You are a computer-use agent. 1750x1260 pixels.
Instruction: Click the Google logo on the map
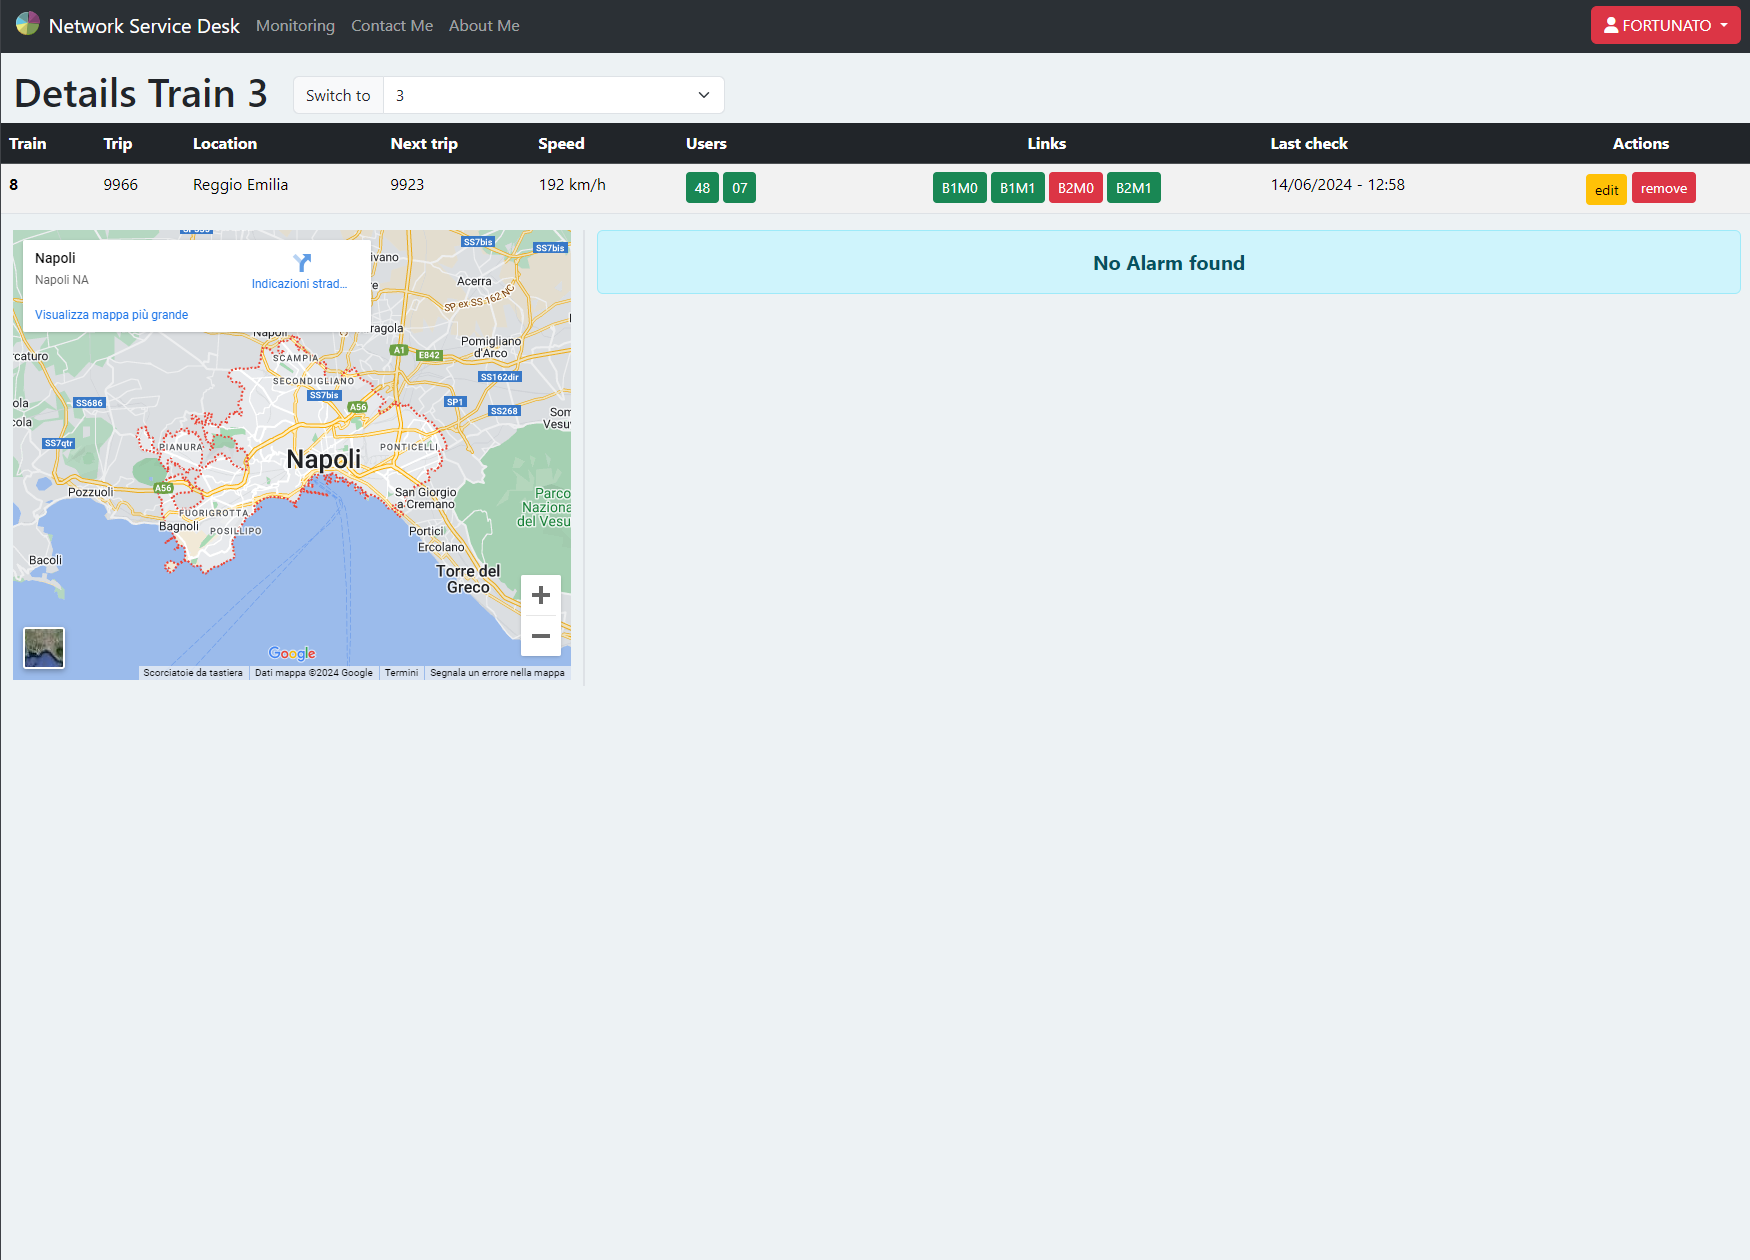click(x=292, y=653)
